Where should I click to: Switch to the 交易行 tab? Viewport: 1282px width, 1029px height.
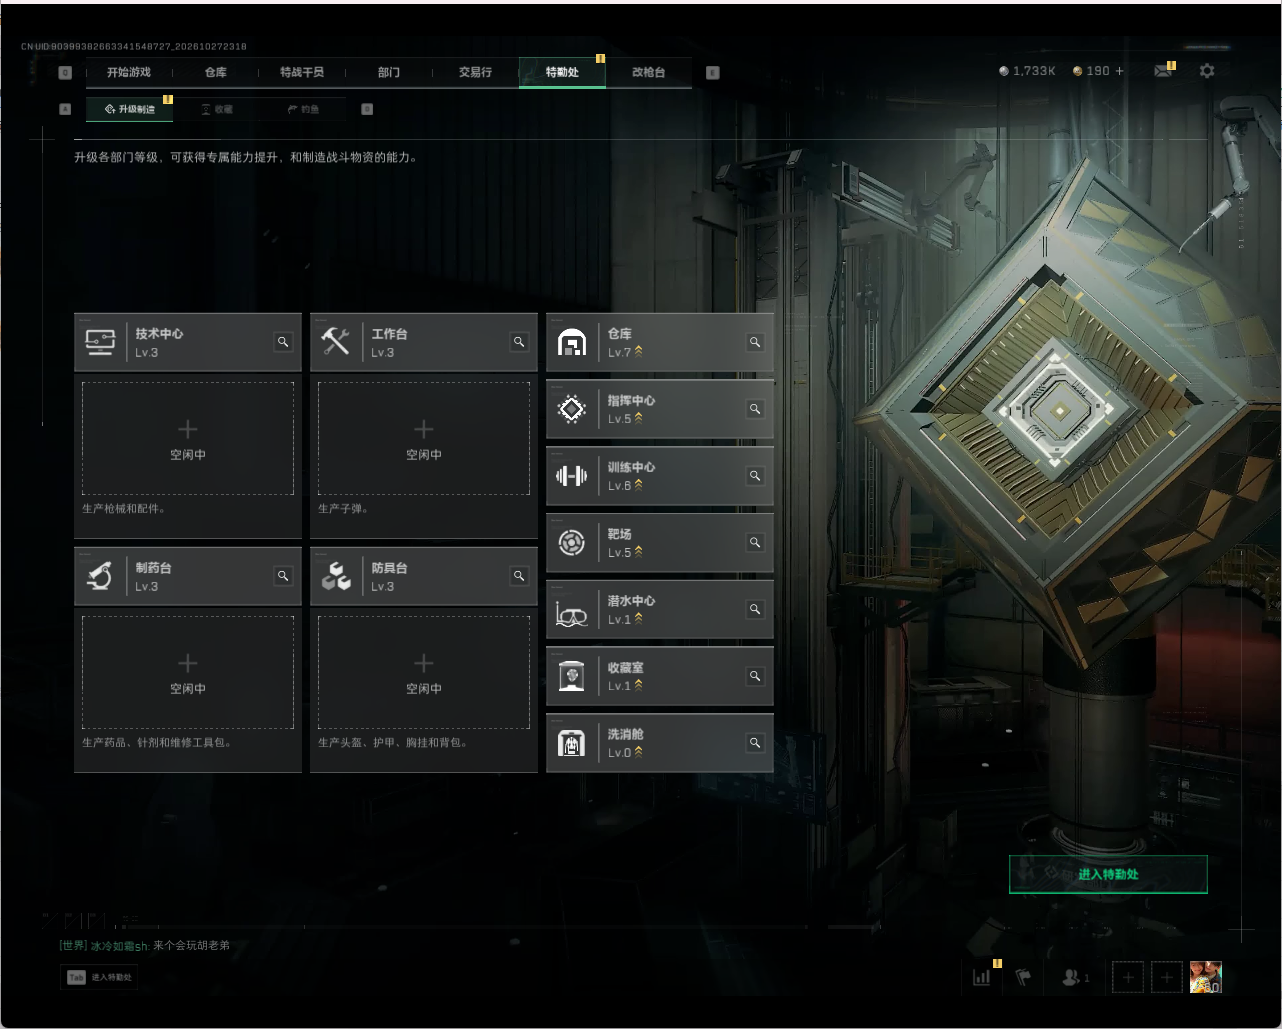475,72
